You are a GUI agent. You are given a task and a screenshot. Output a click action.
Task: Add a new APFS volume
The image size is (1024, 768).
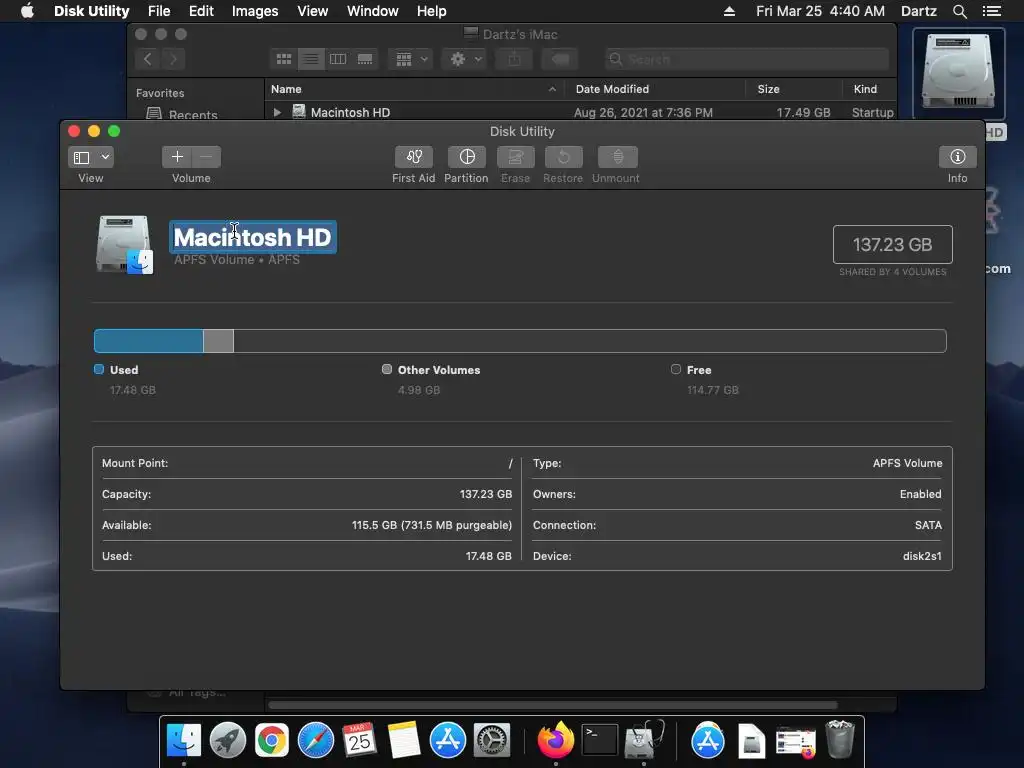(x=177, y=157)
